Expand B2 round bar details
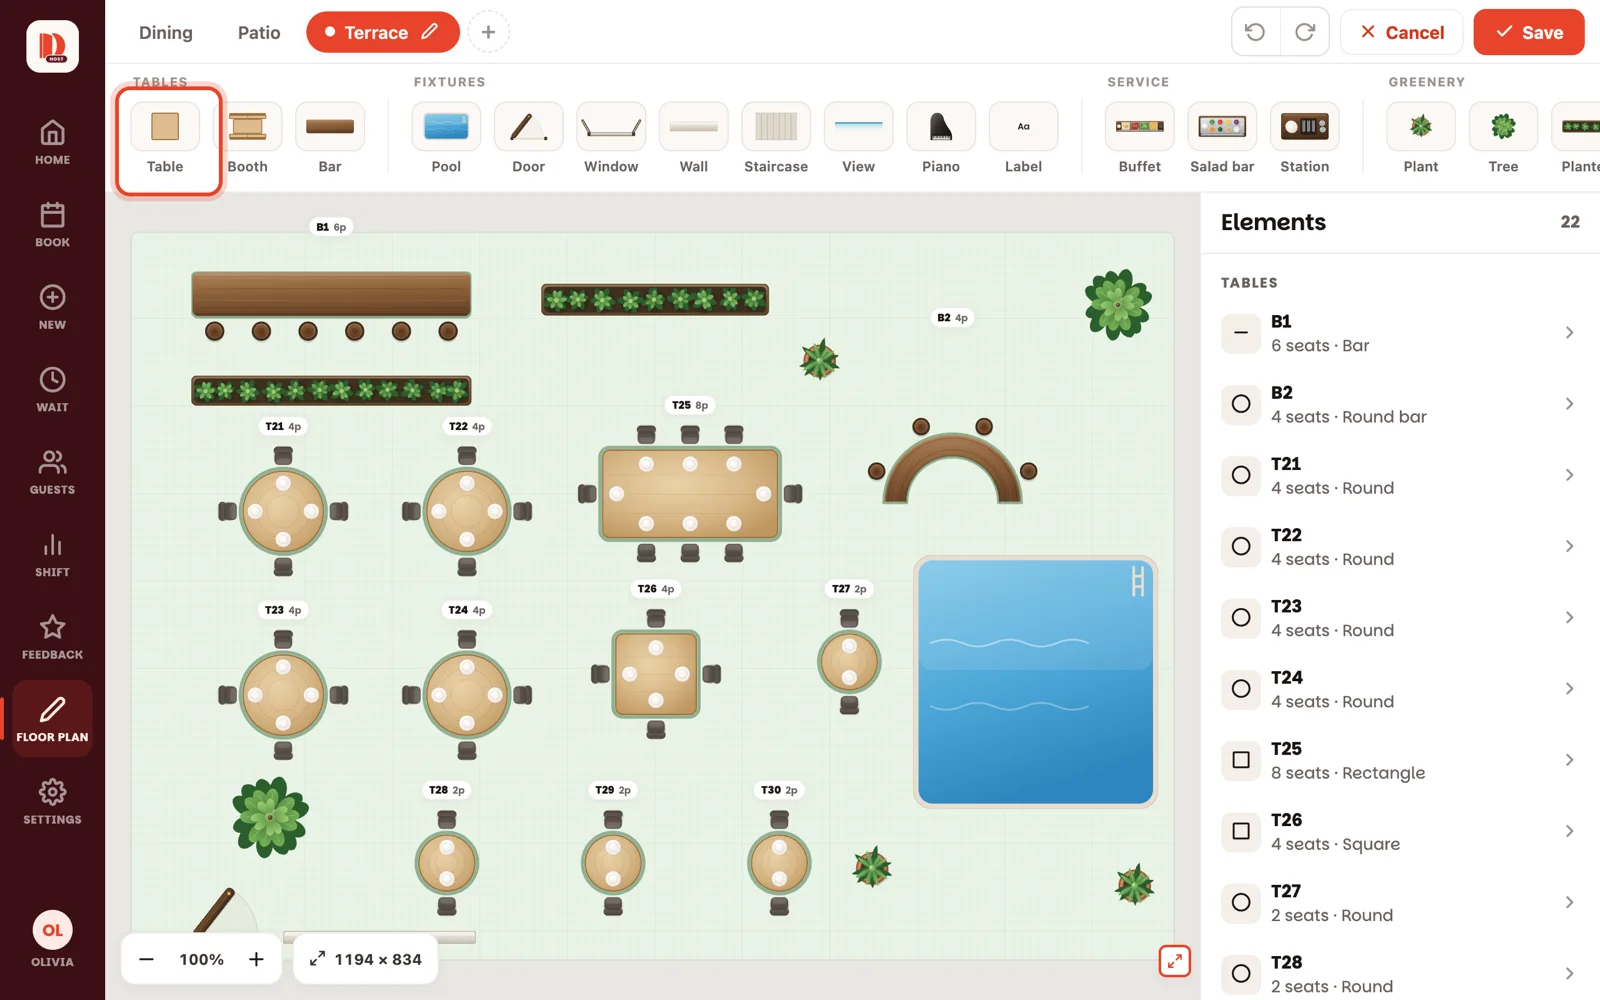The image size is (1600, 1000). [x=1569, y=404]
